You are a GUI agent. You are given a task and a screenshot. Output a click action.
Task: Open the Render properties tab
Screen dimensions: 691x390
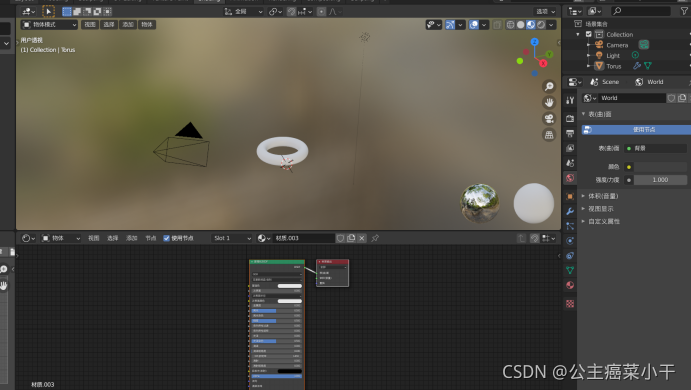(x=570, y=118)
